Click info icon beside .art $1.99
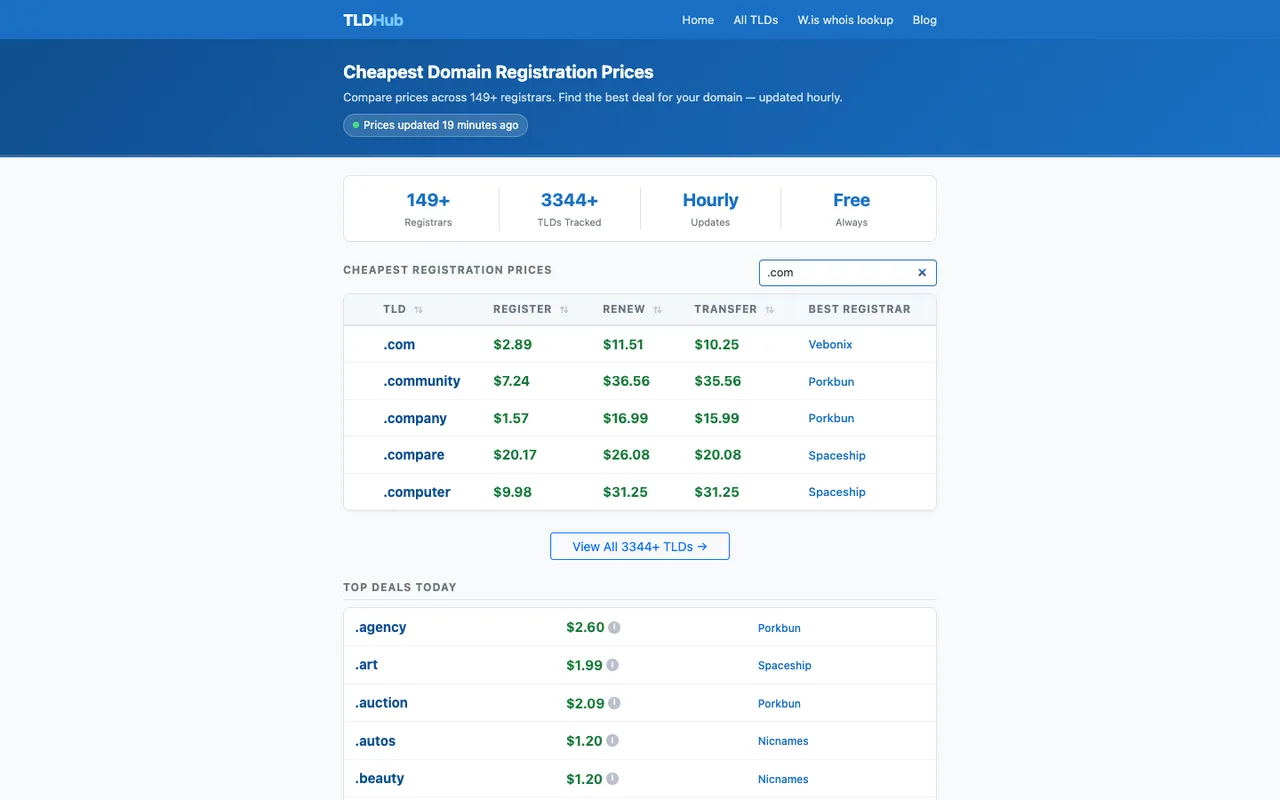Screen dimensions: 1280x800 [x=612, y=665]
